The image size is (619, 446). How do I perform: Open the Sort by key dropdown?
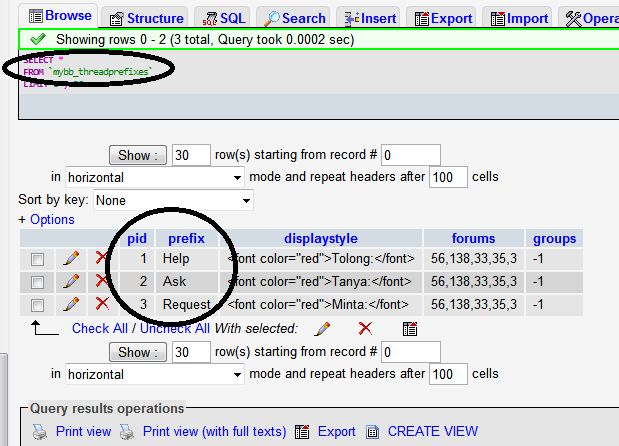coord(172,200)
